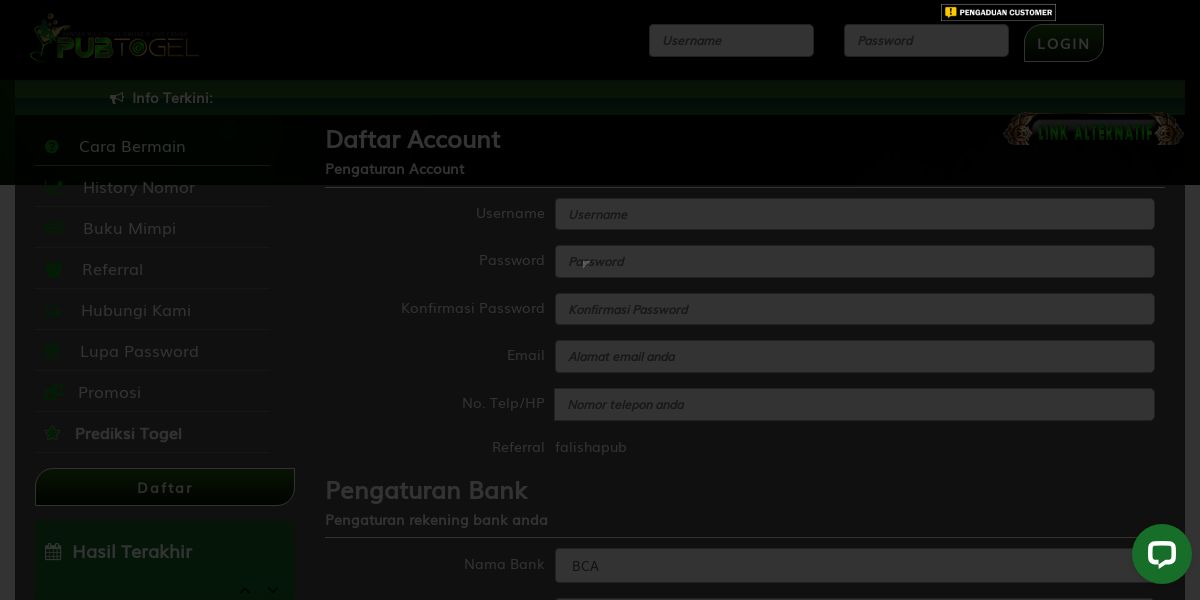This screenshot has width=1200, height=600.
Task: Click the LOGIN button
Action: point(1064,43)
